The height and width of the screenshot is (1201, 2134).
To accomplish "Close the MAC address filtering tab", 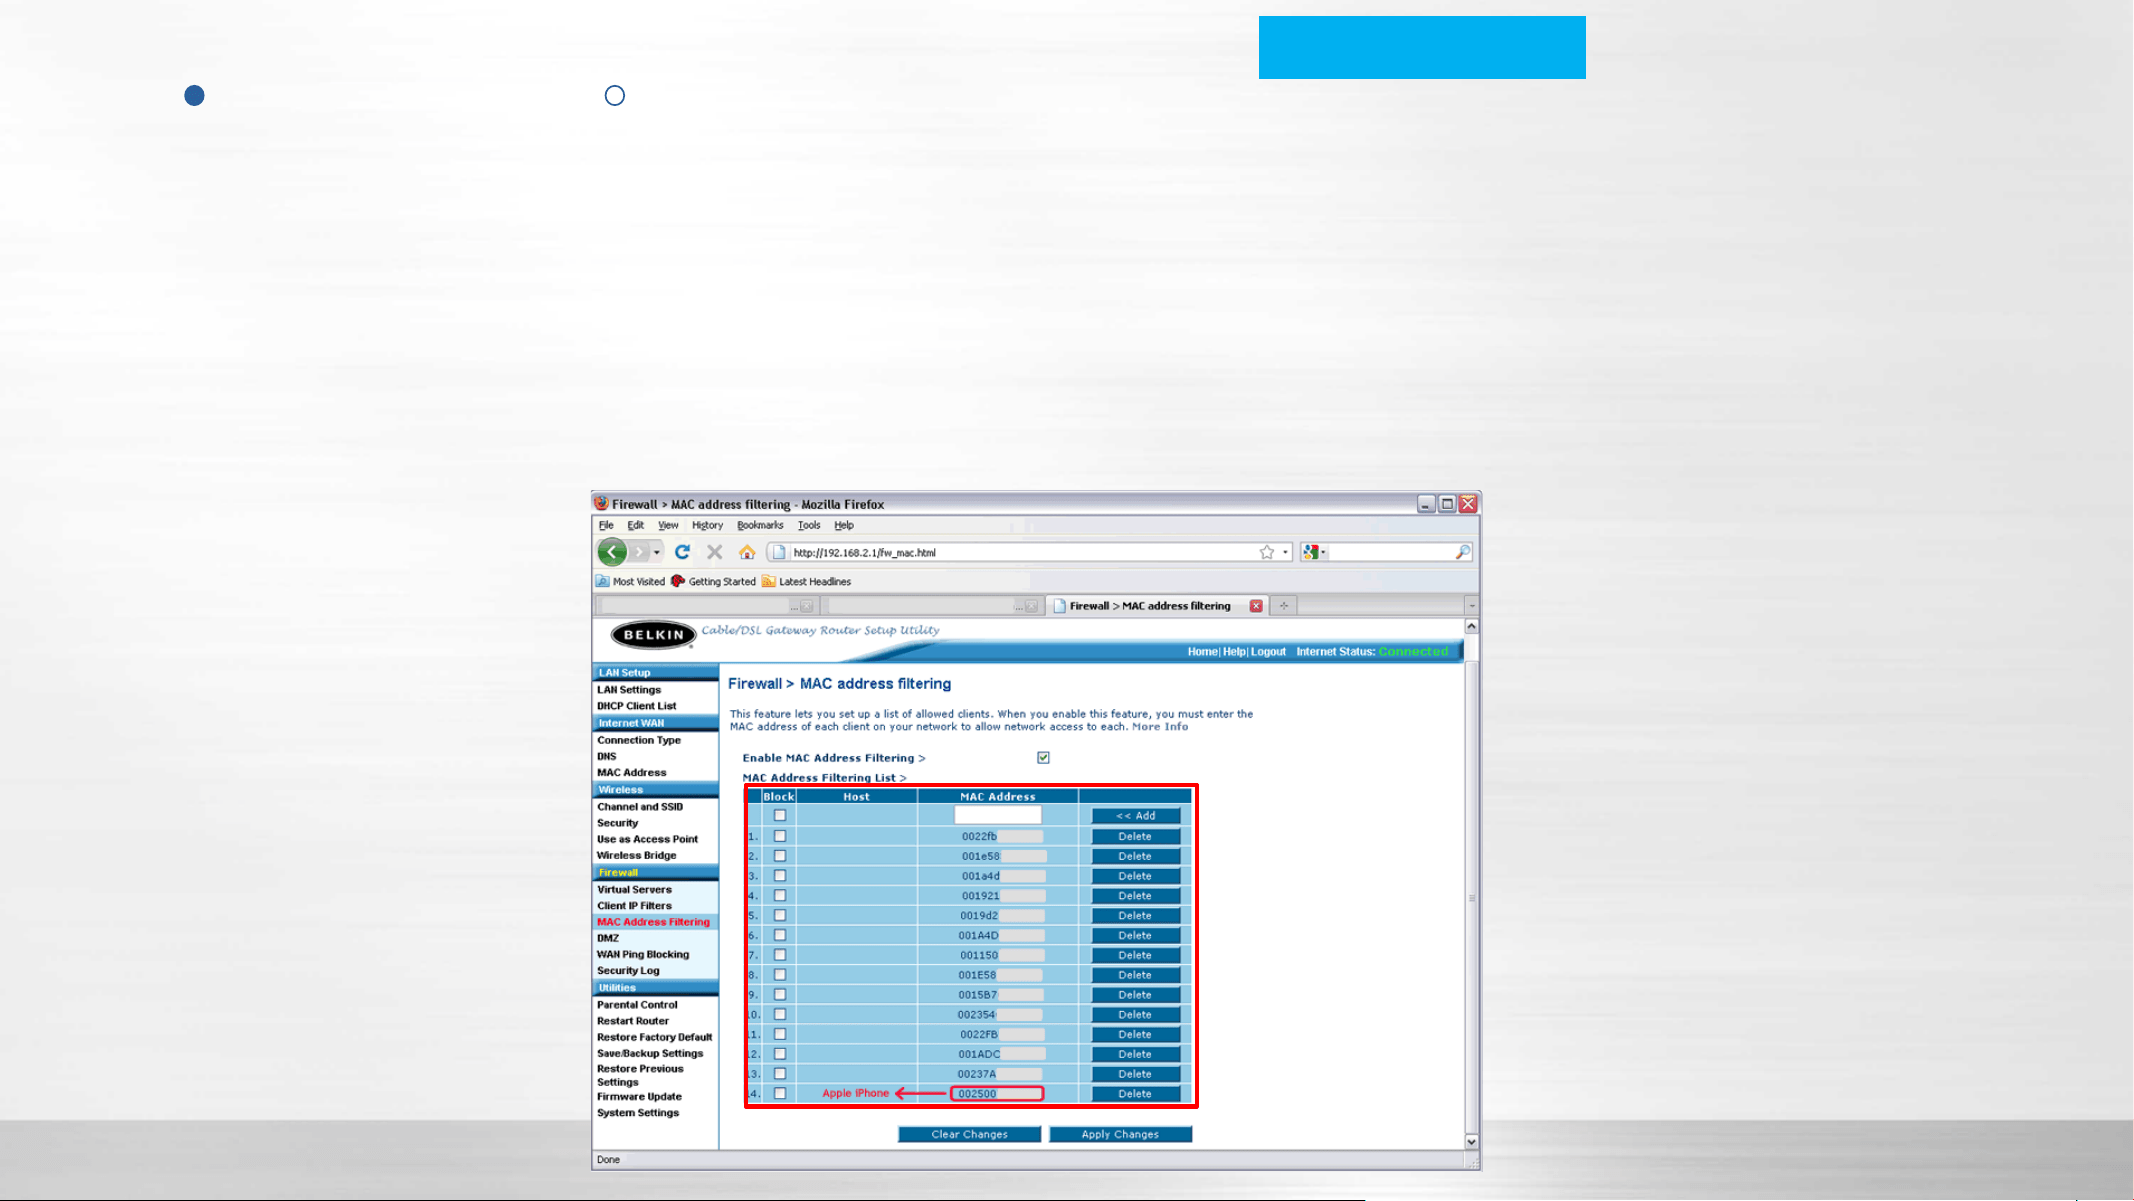I will [1256, 606].
